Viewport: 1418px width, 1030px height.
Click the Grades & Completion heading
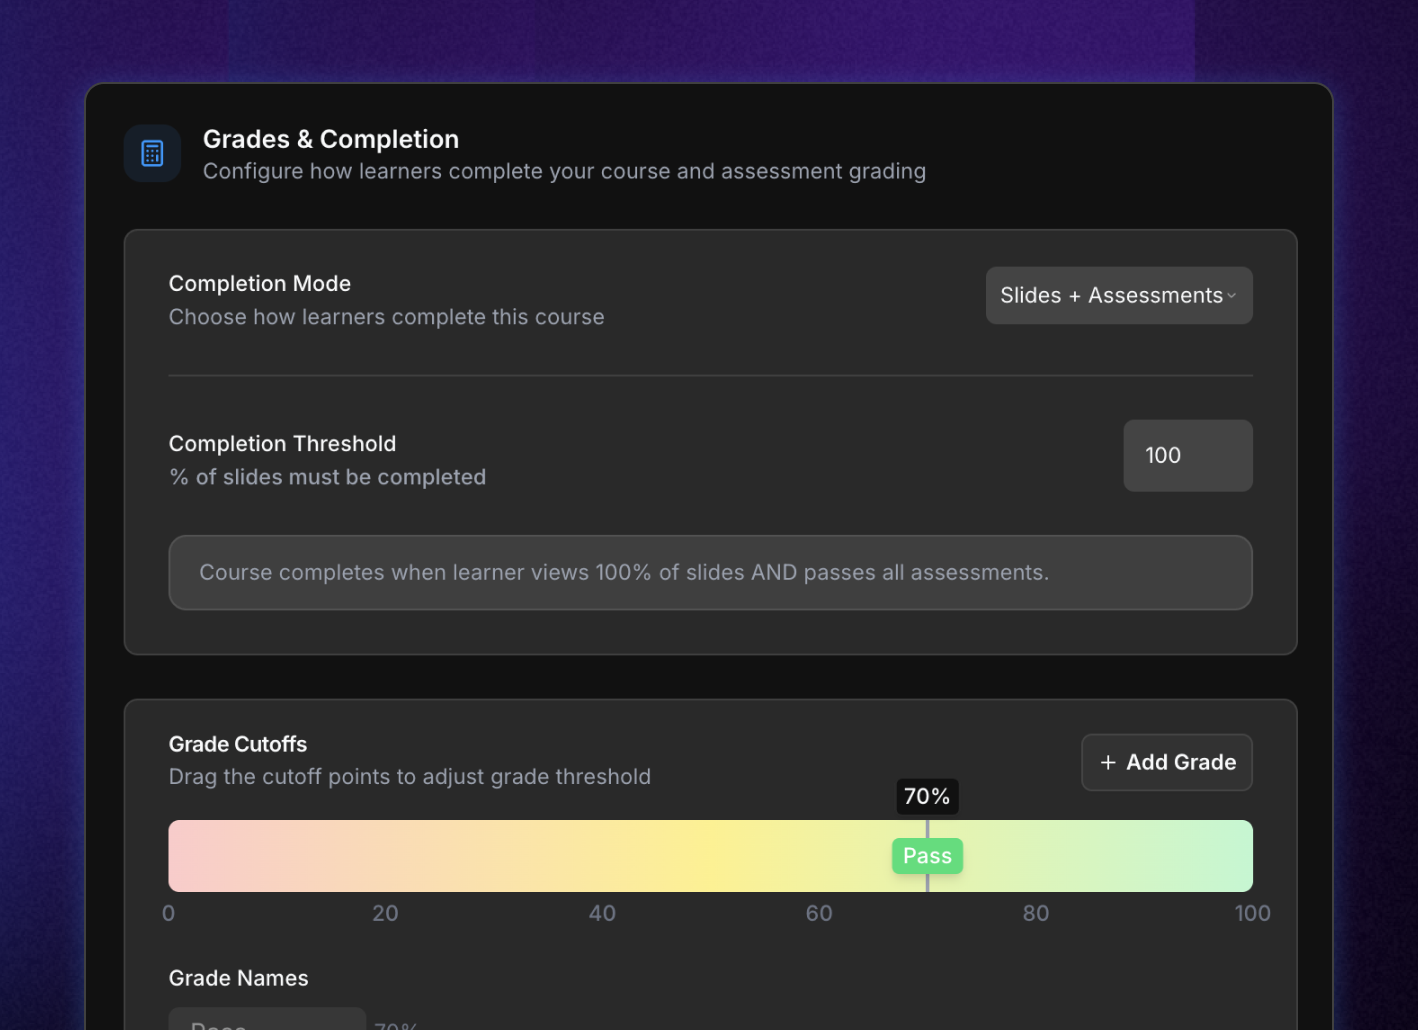pos(331,139)
